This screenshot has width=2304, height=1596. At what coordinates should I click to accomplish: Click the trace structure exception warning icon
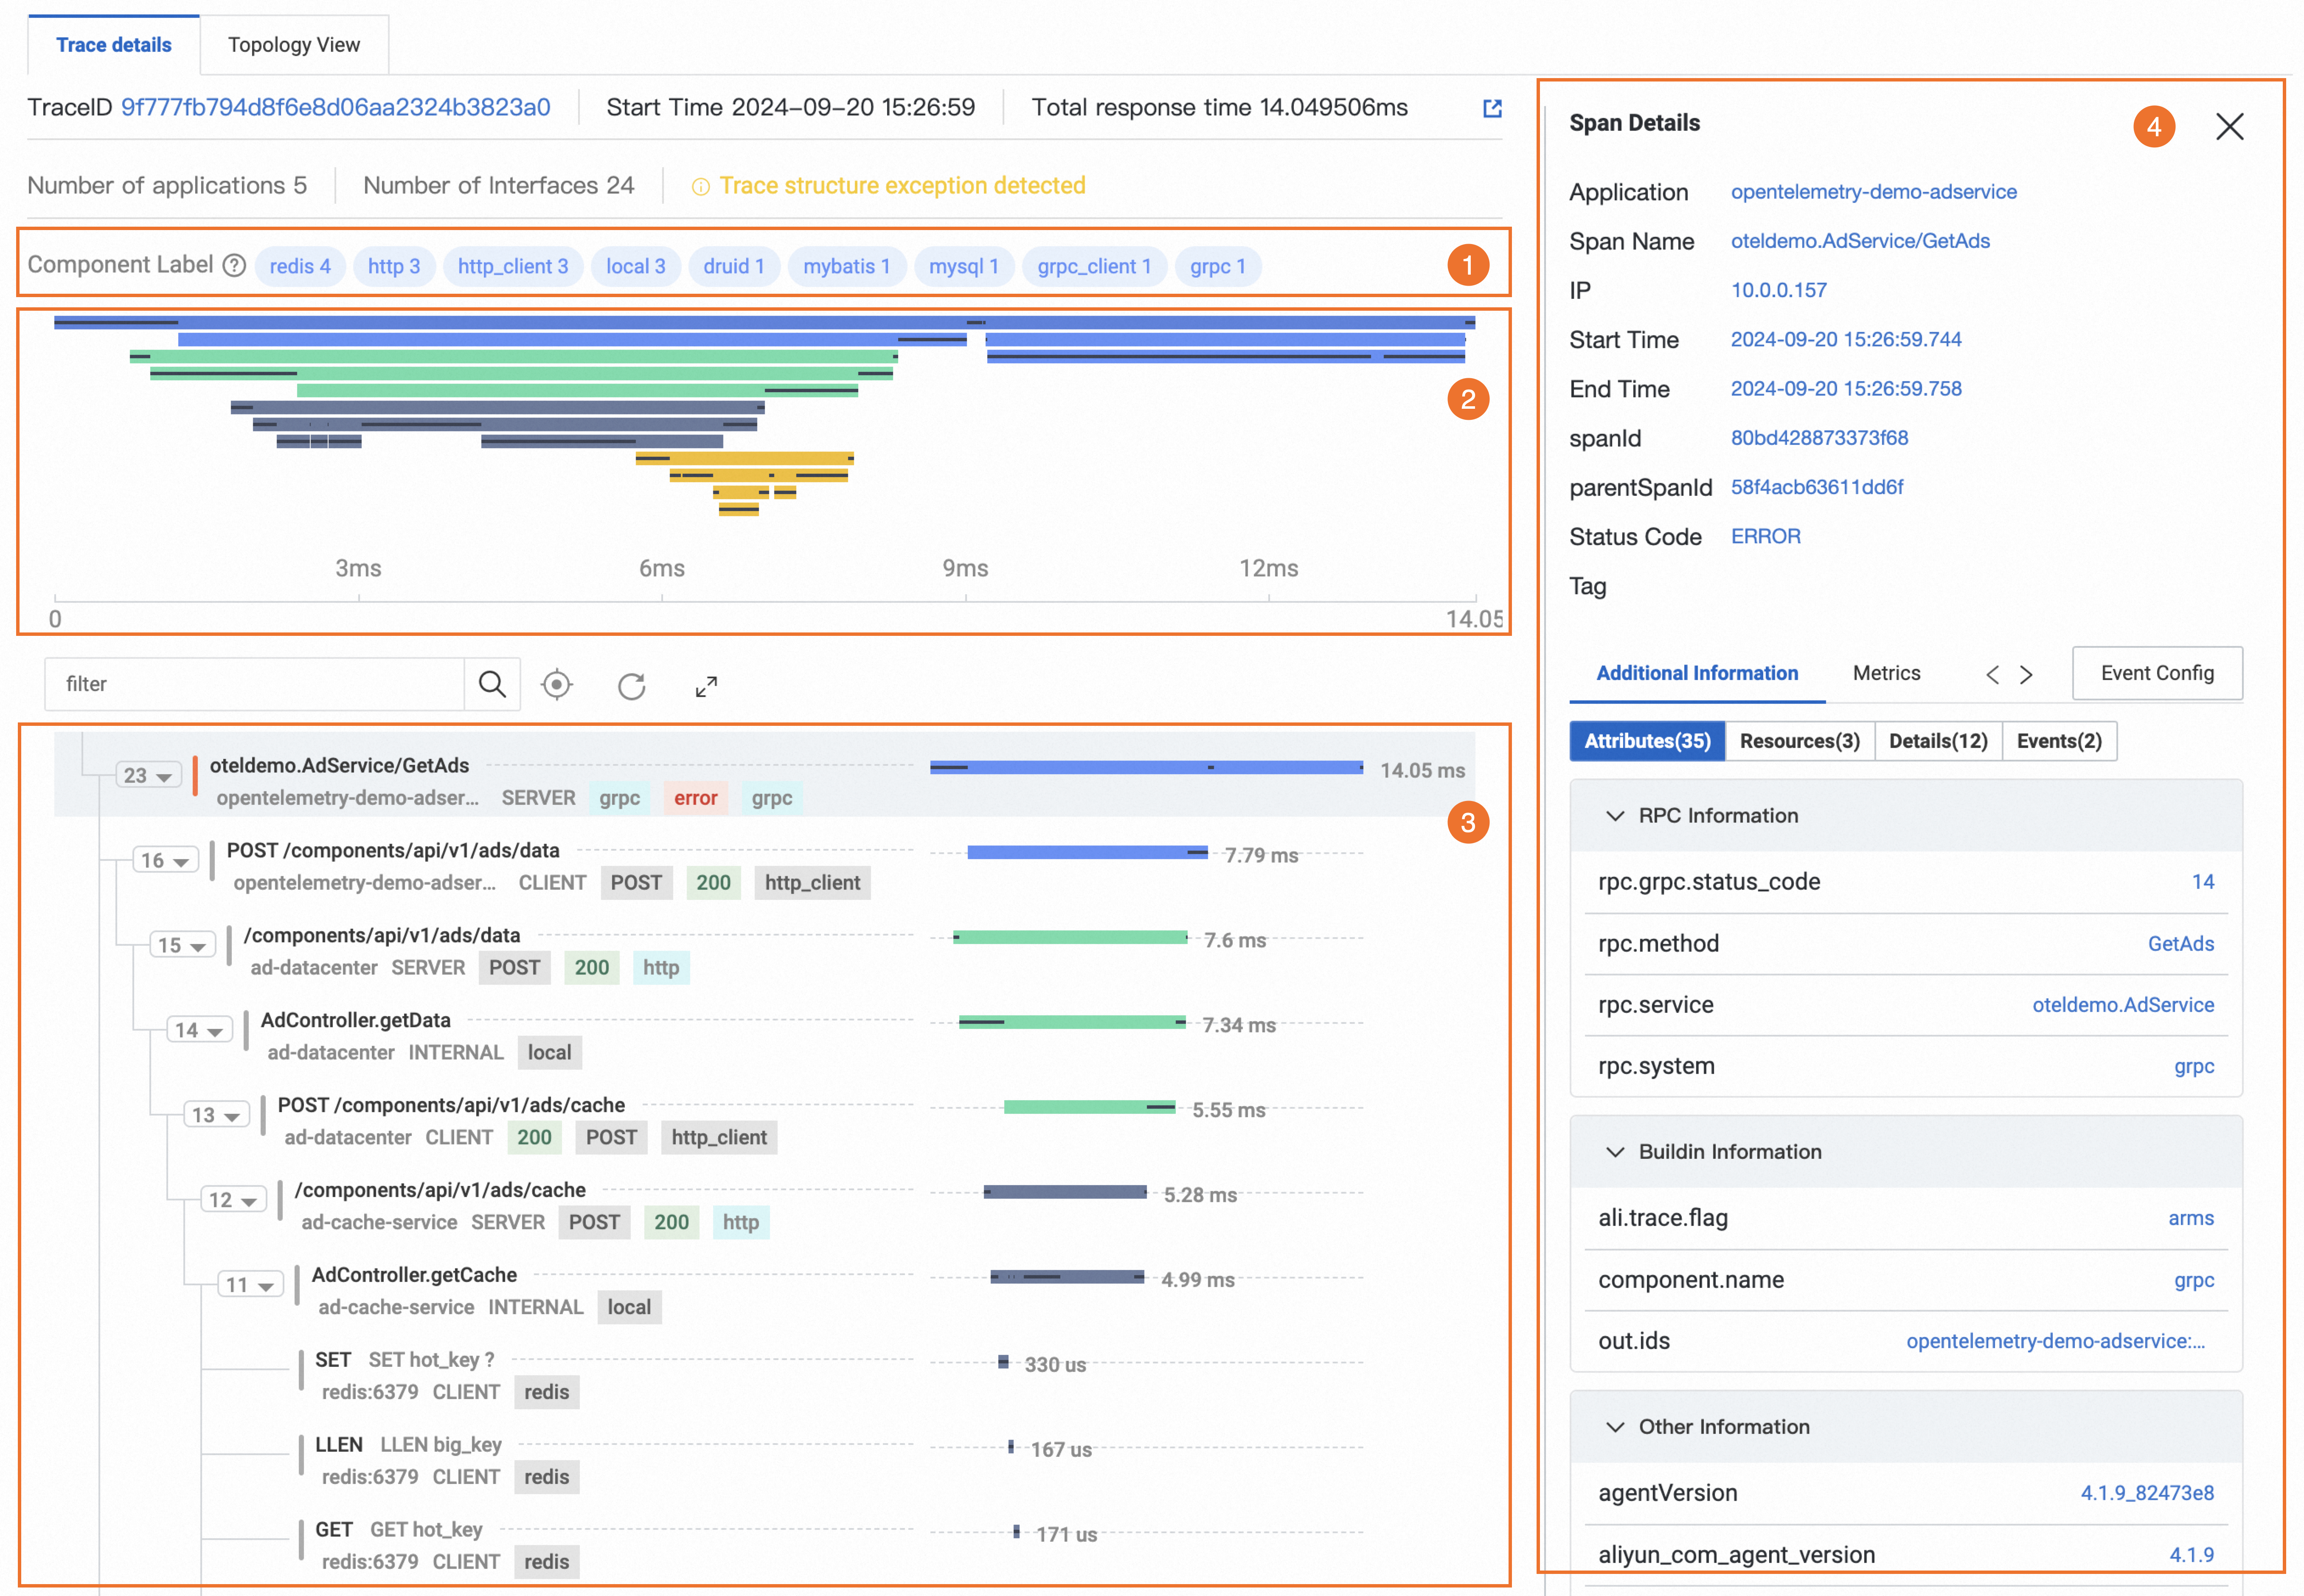tap(700, 187)
